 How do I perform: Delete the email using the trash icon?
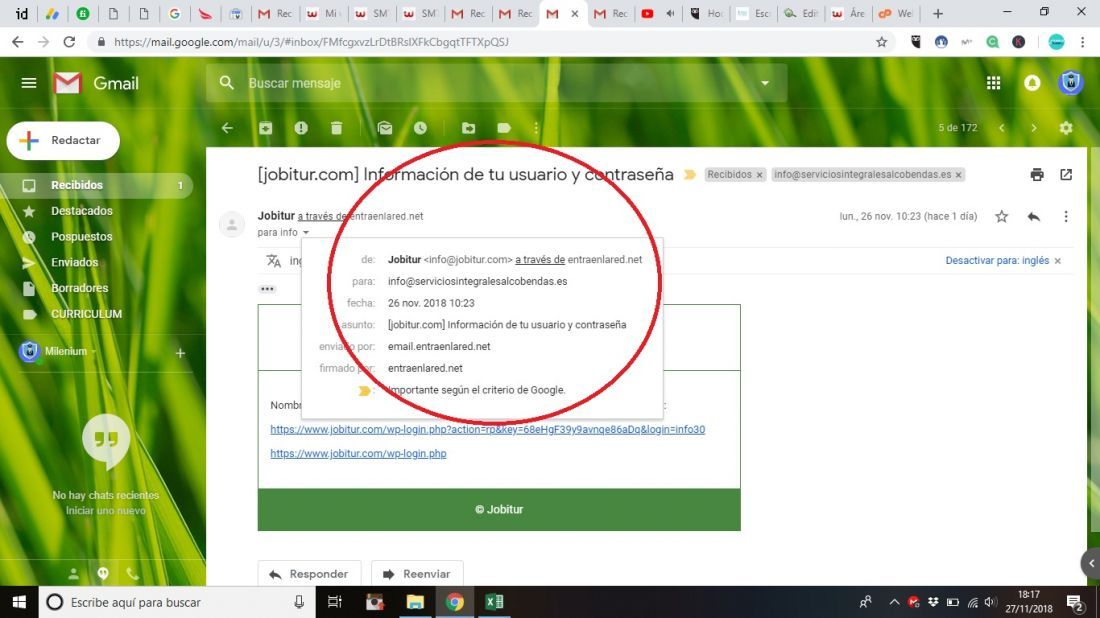coord(337,128)
